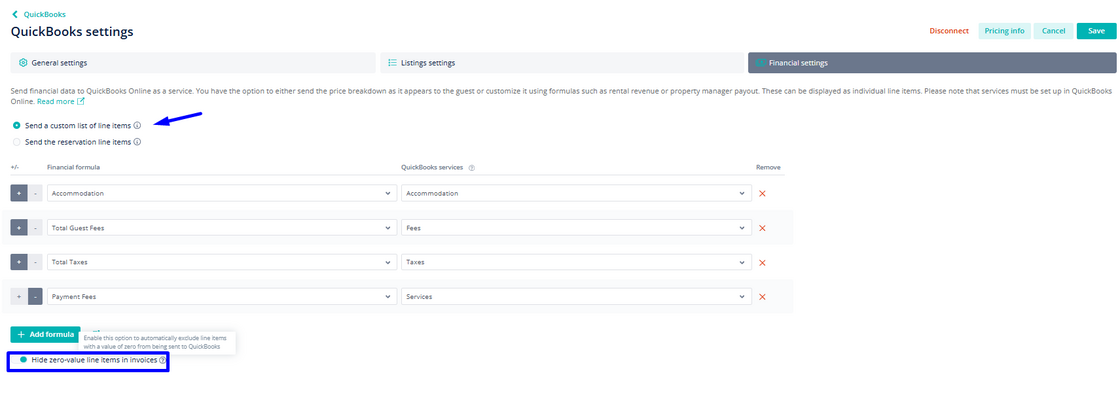Open help icon beside QuickBooks services header
The image size is (1120, 401).
472,167
